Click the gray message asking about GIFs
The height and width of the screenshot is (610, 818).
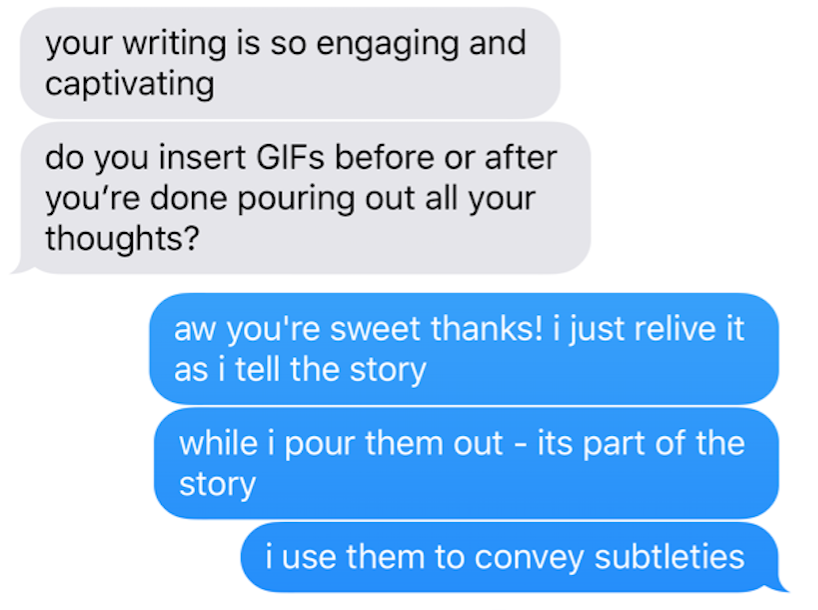point(305,198)
